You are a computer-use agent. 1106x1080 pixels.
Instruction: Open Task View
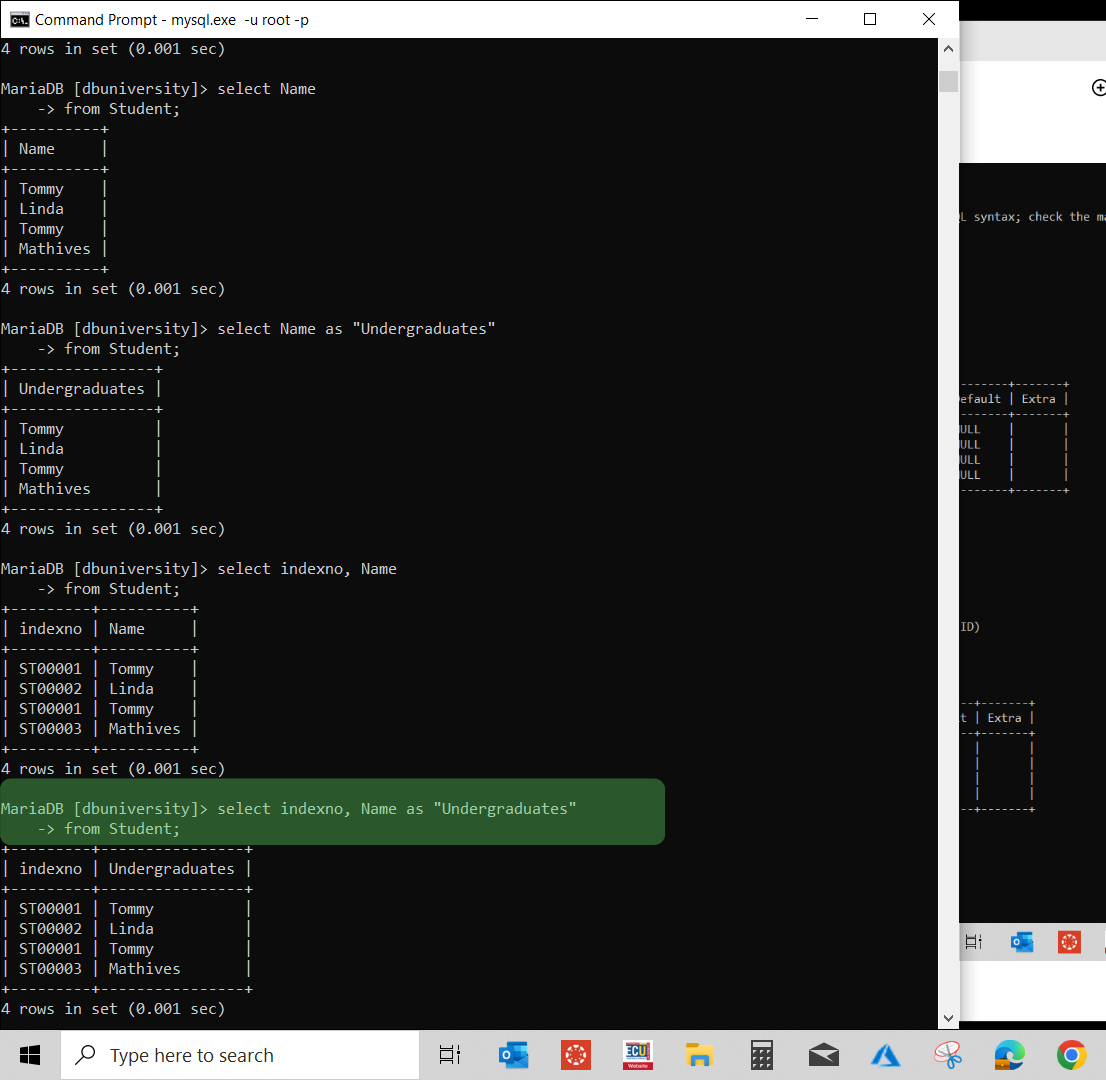click(x=449, y=1055)
